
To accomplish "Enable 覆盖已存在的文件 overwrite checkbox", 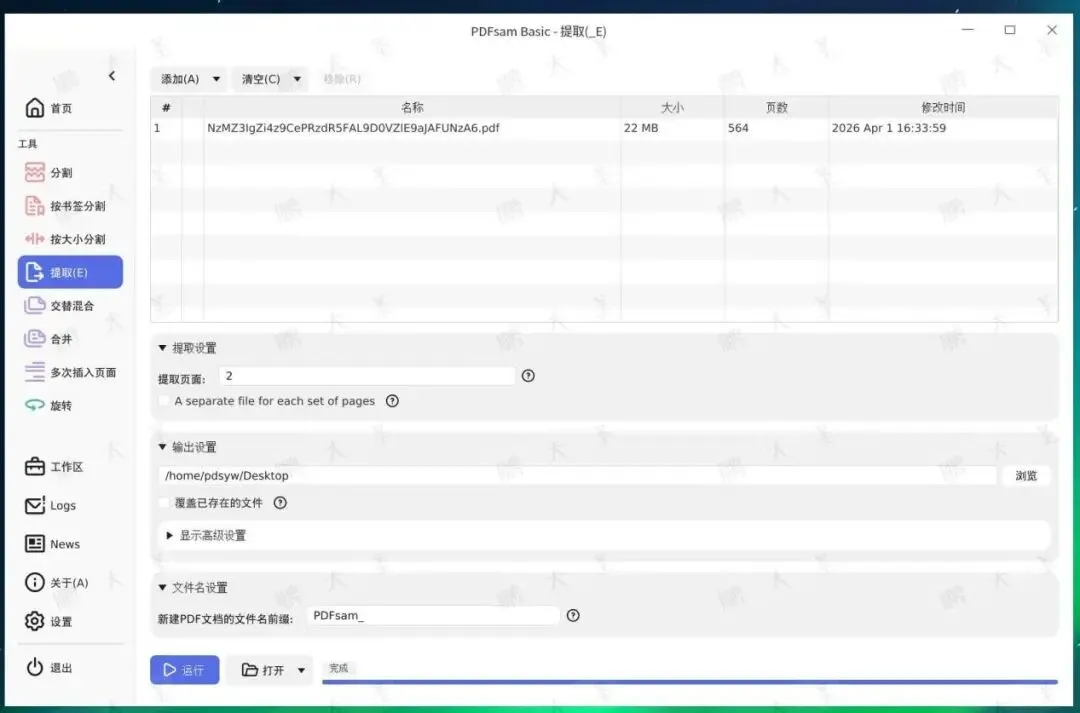I will [x=163, y=502].
